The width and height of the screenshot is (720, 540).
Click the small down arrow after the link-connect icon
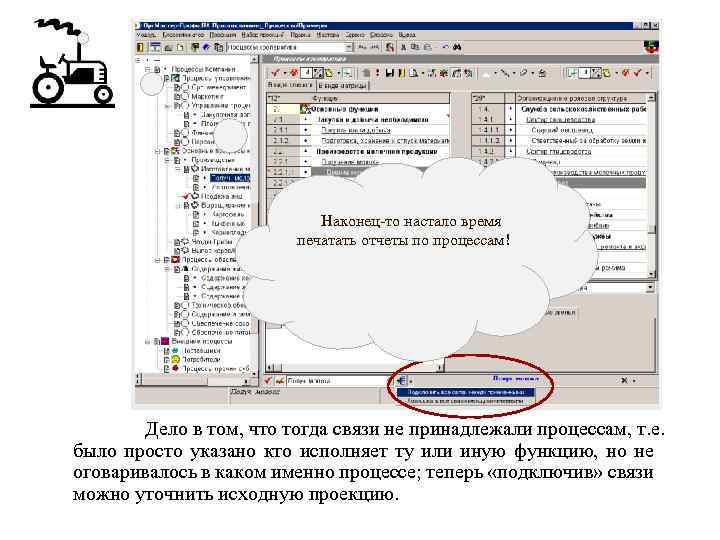411,381
